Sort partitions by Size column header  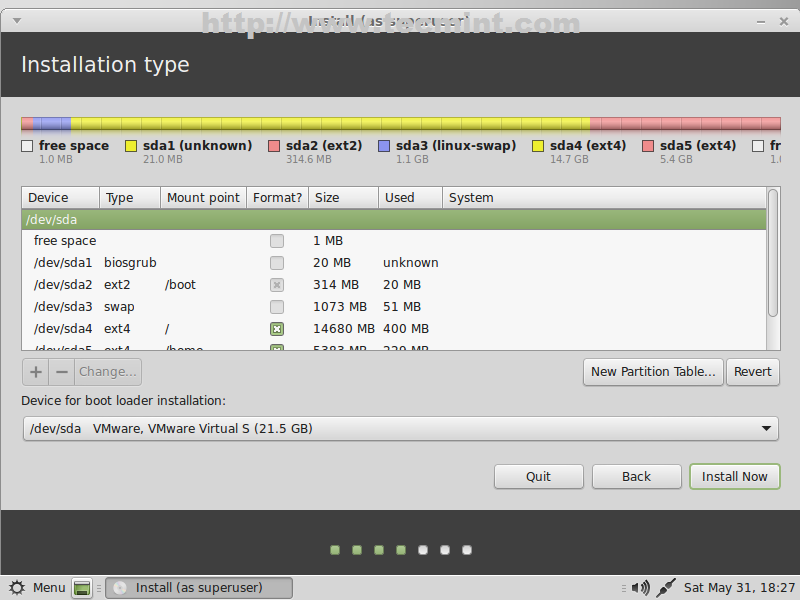(x=343, y=198)
